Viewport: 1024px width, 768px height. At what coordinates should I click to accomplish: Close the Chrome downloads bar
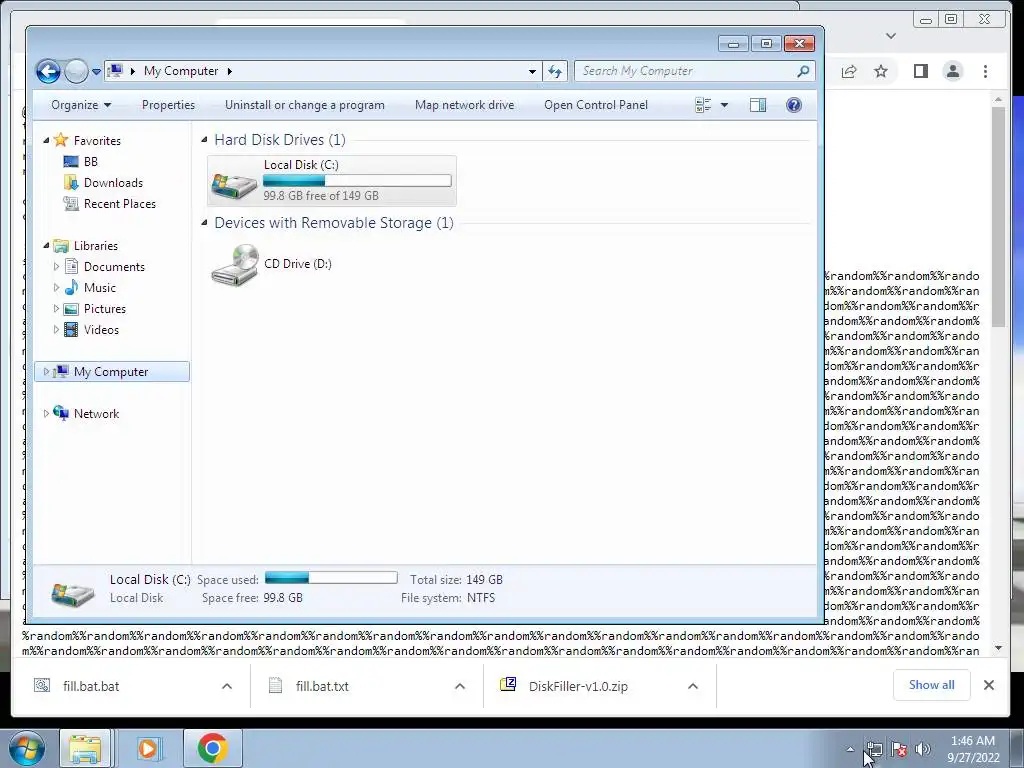[989, 685]
